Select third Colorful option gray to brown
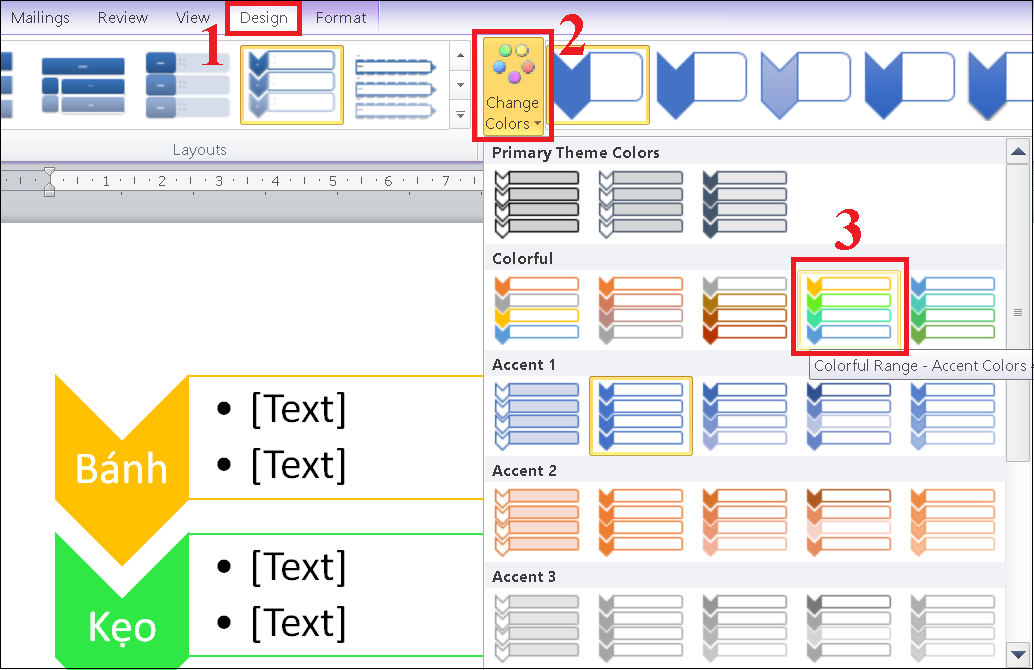This screenshot has width=1034, height=670. coord(745,310)
